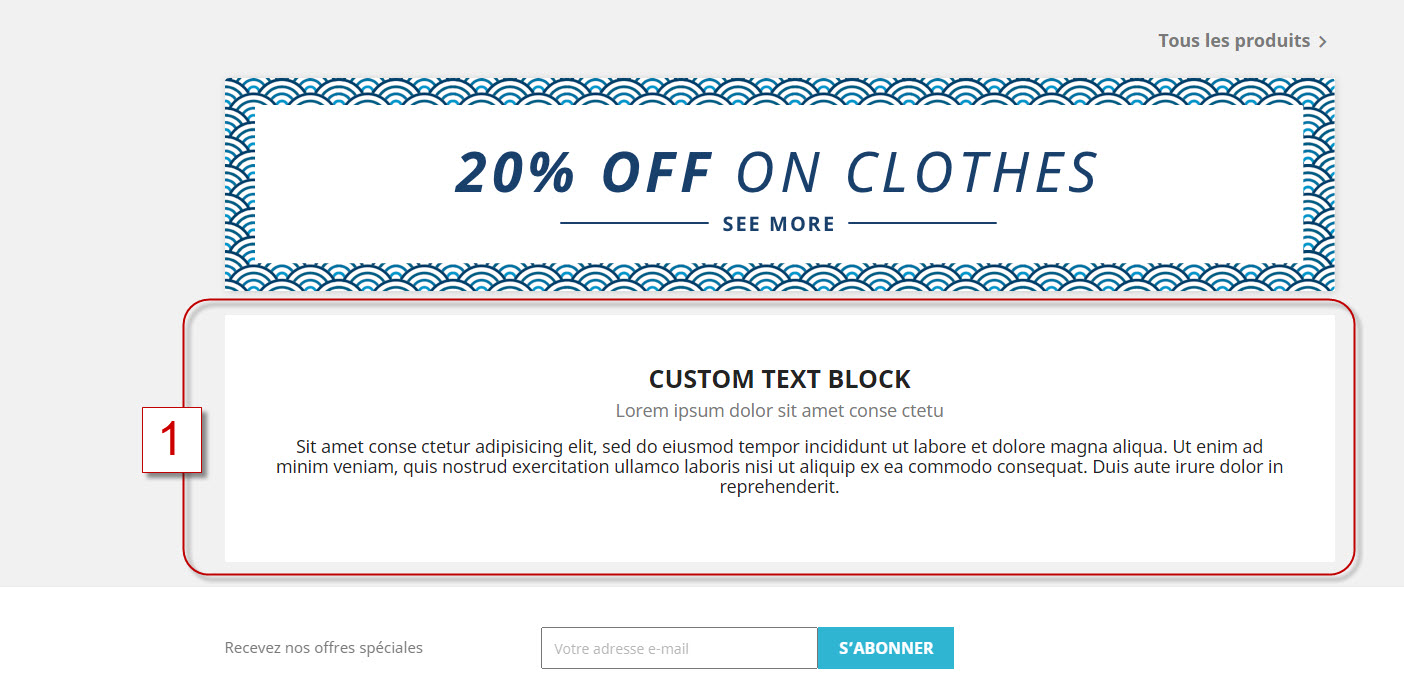Click SEE MORE on the promo banner
The image size is (1404, 677).
pyautogui.click(x=778, y=223)
